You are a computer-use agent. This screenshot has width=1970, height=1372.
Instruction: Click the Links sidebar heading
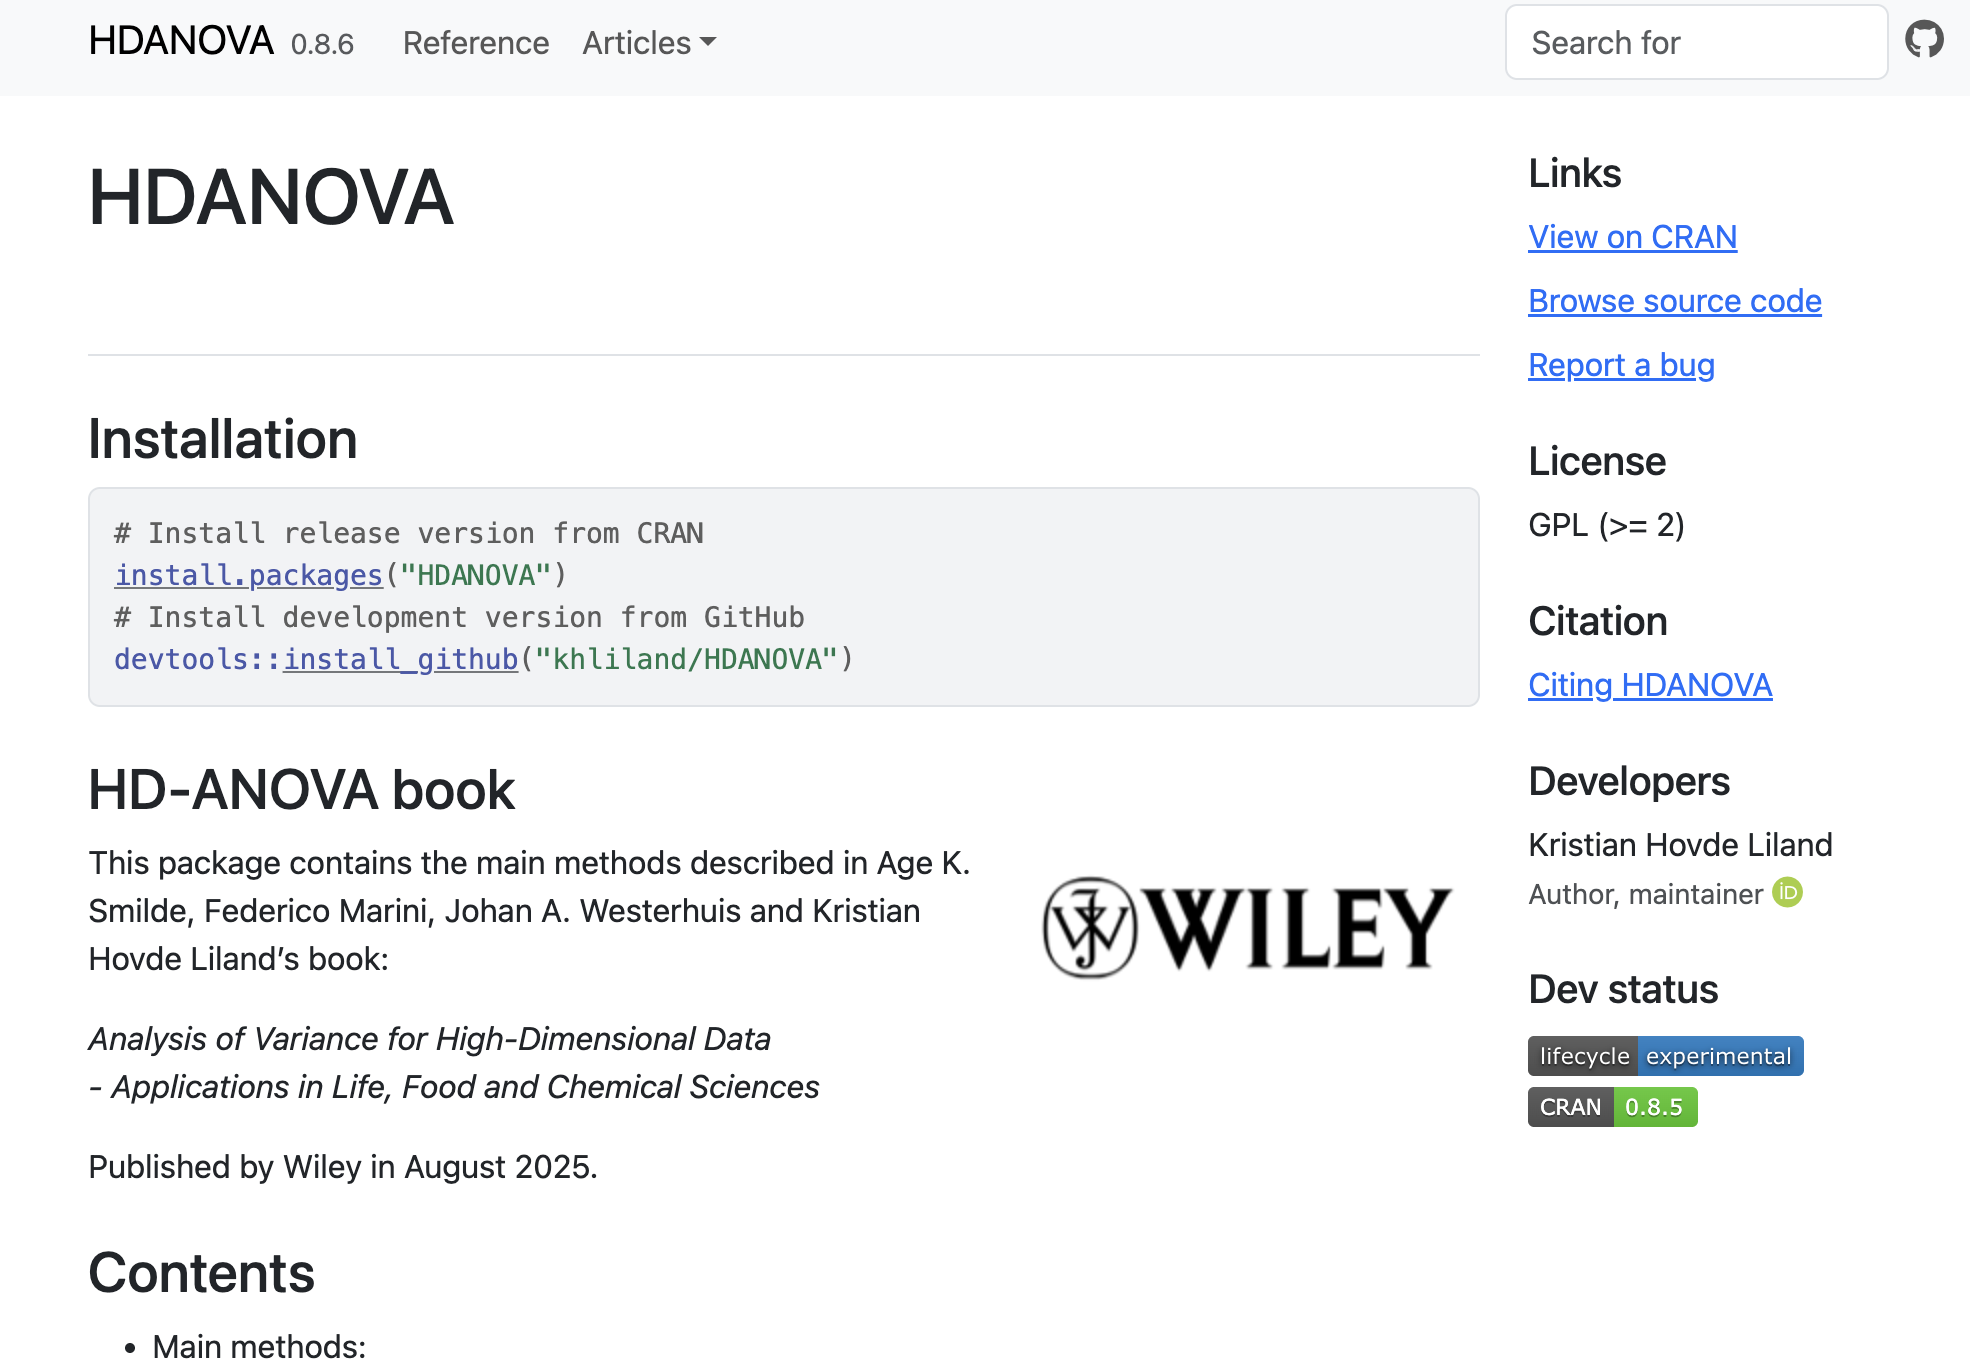[x=1574, y=173]
